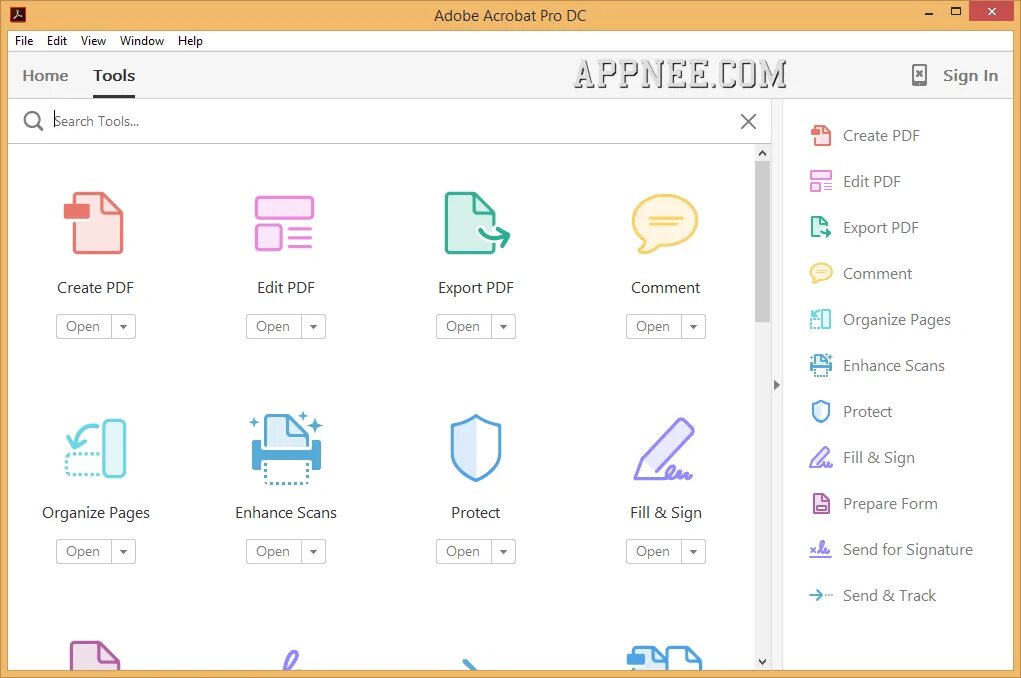
Task: Open the Window menu
Action: tap(142, 40)
